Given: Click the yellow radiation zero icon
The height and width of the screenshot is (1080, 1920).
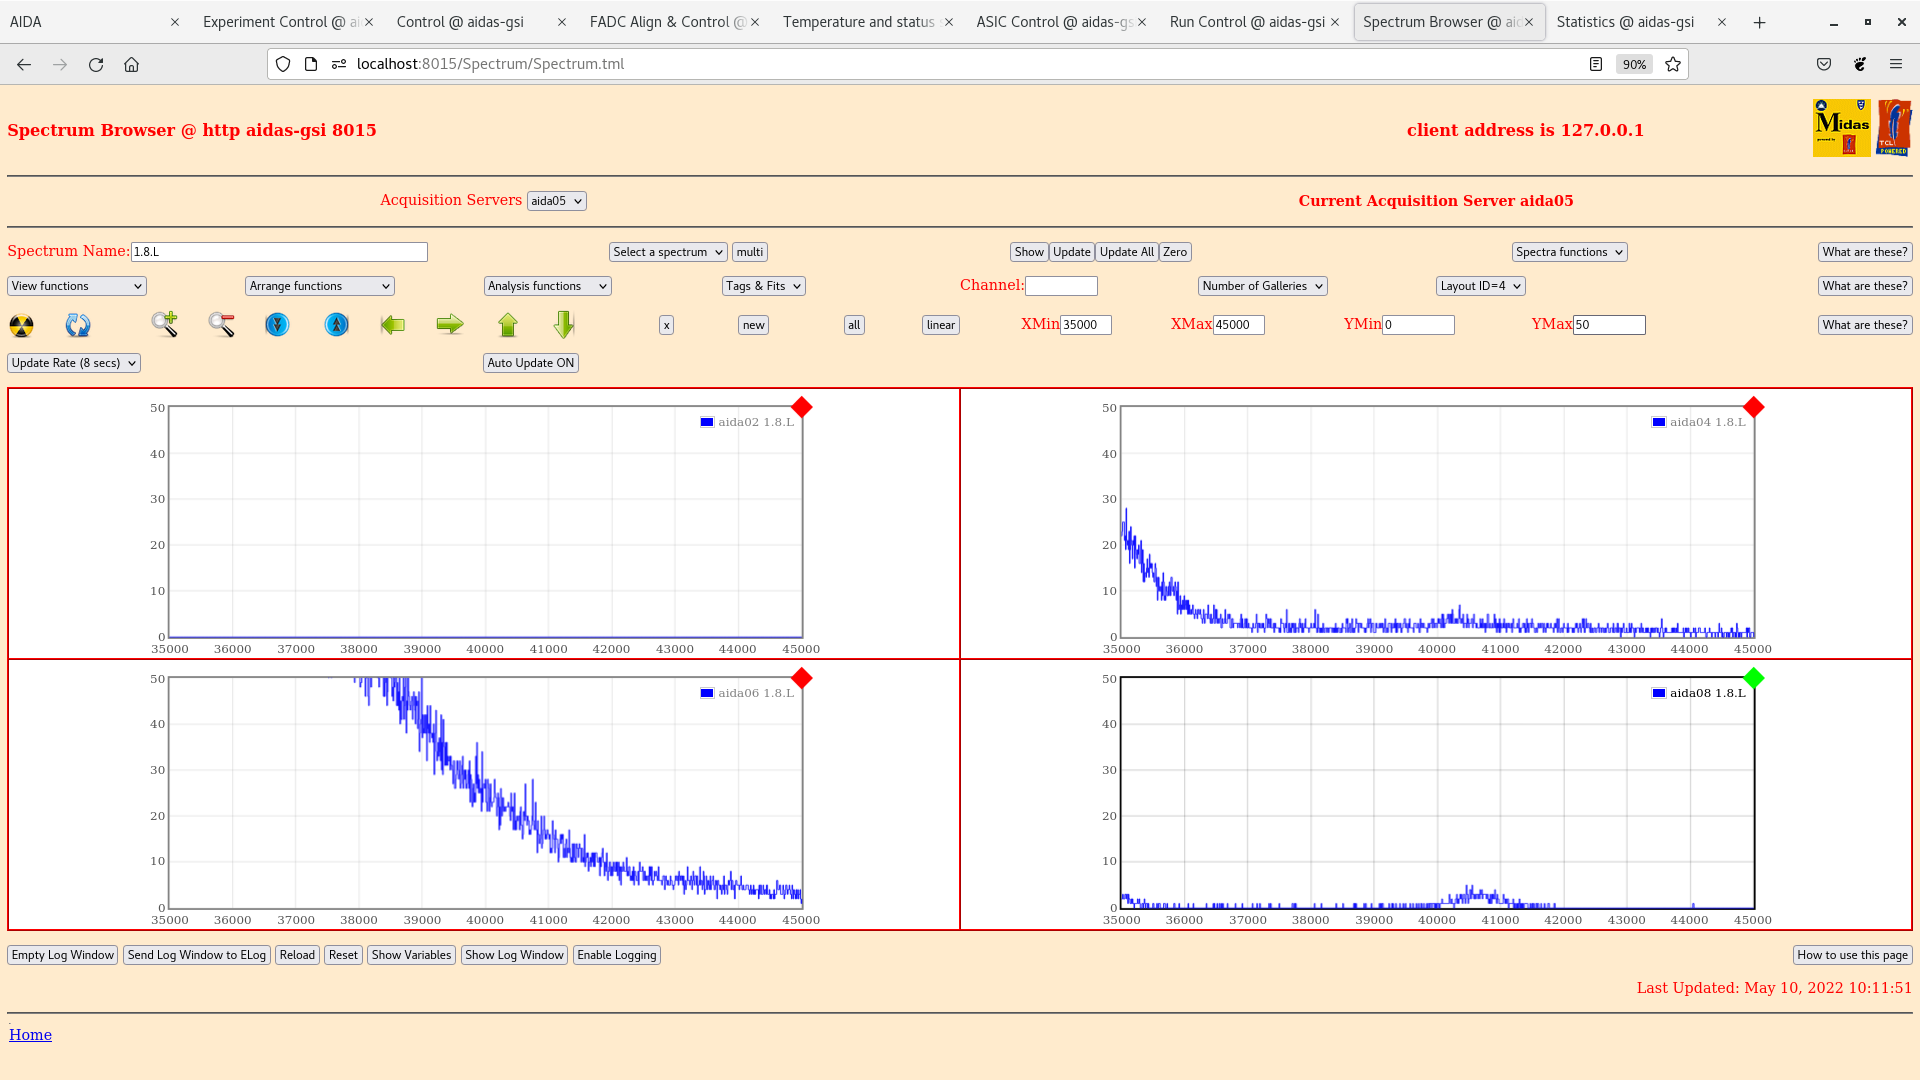Looking at the screenshot, I should point(21,325).
